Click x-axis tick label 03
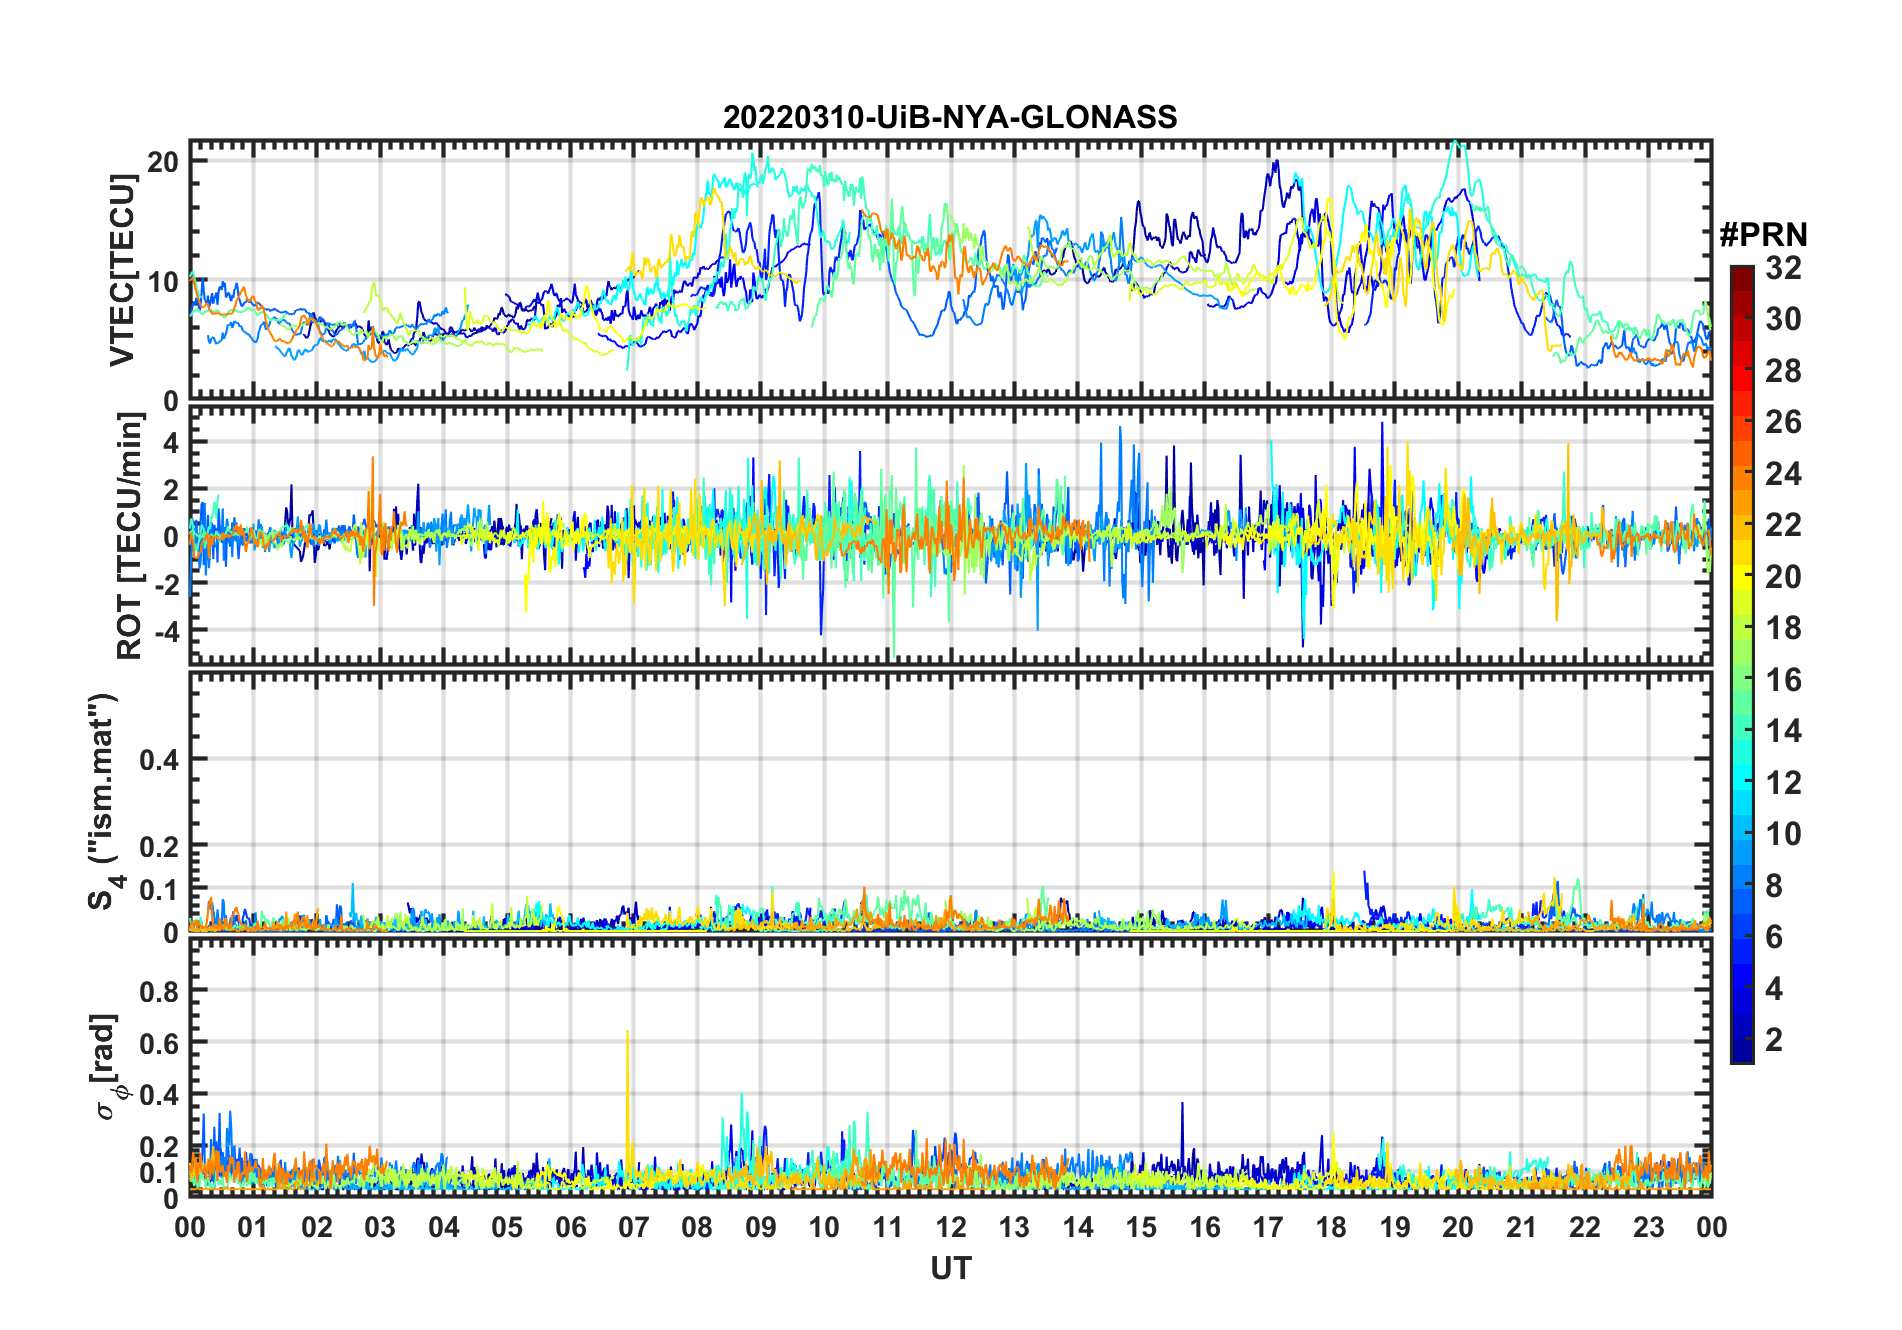 (380, 1228)
